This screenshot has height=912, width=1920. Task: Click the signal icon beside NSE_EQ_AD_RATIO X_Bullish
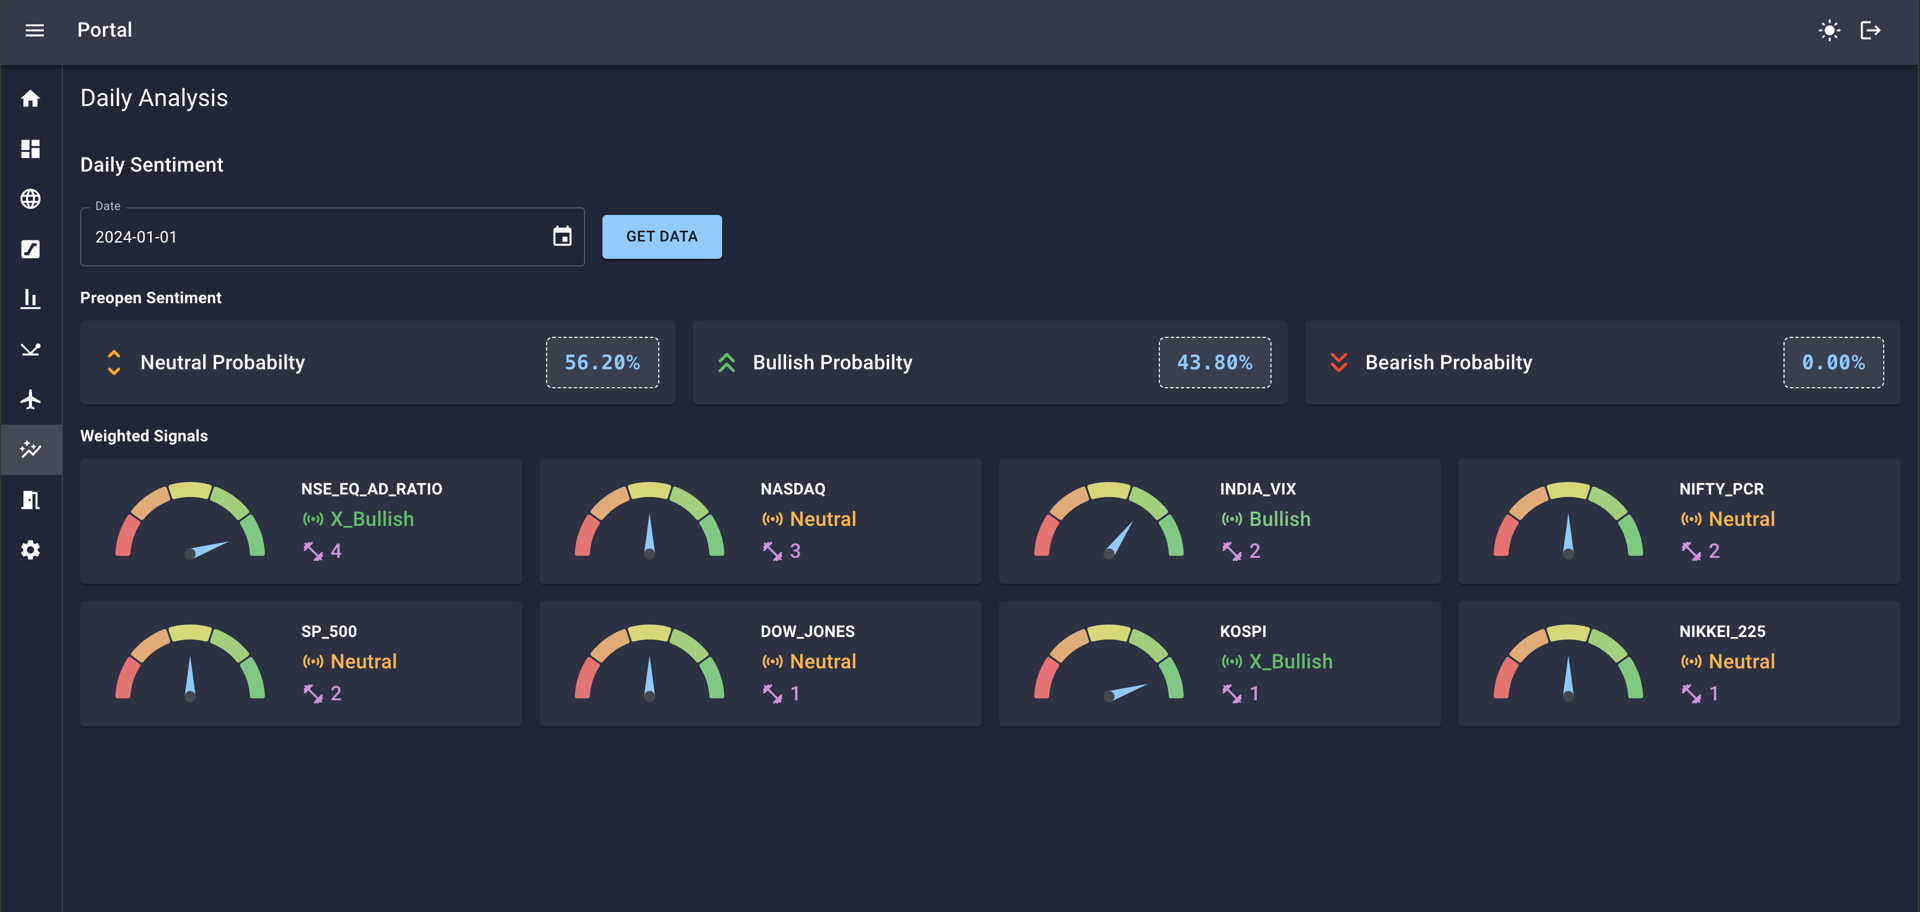click(x=313, y=519)
